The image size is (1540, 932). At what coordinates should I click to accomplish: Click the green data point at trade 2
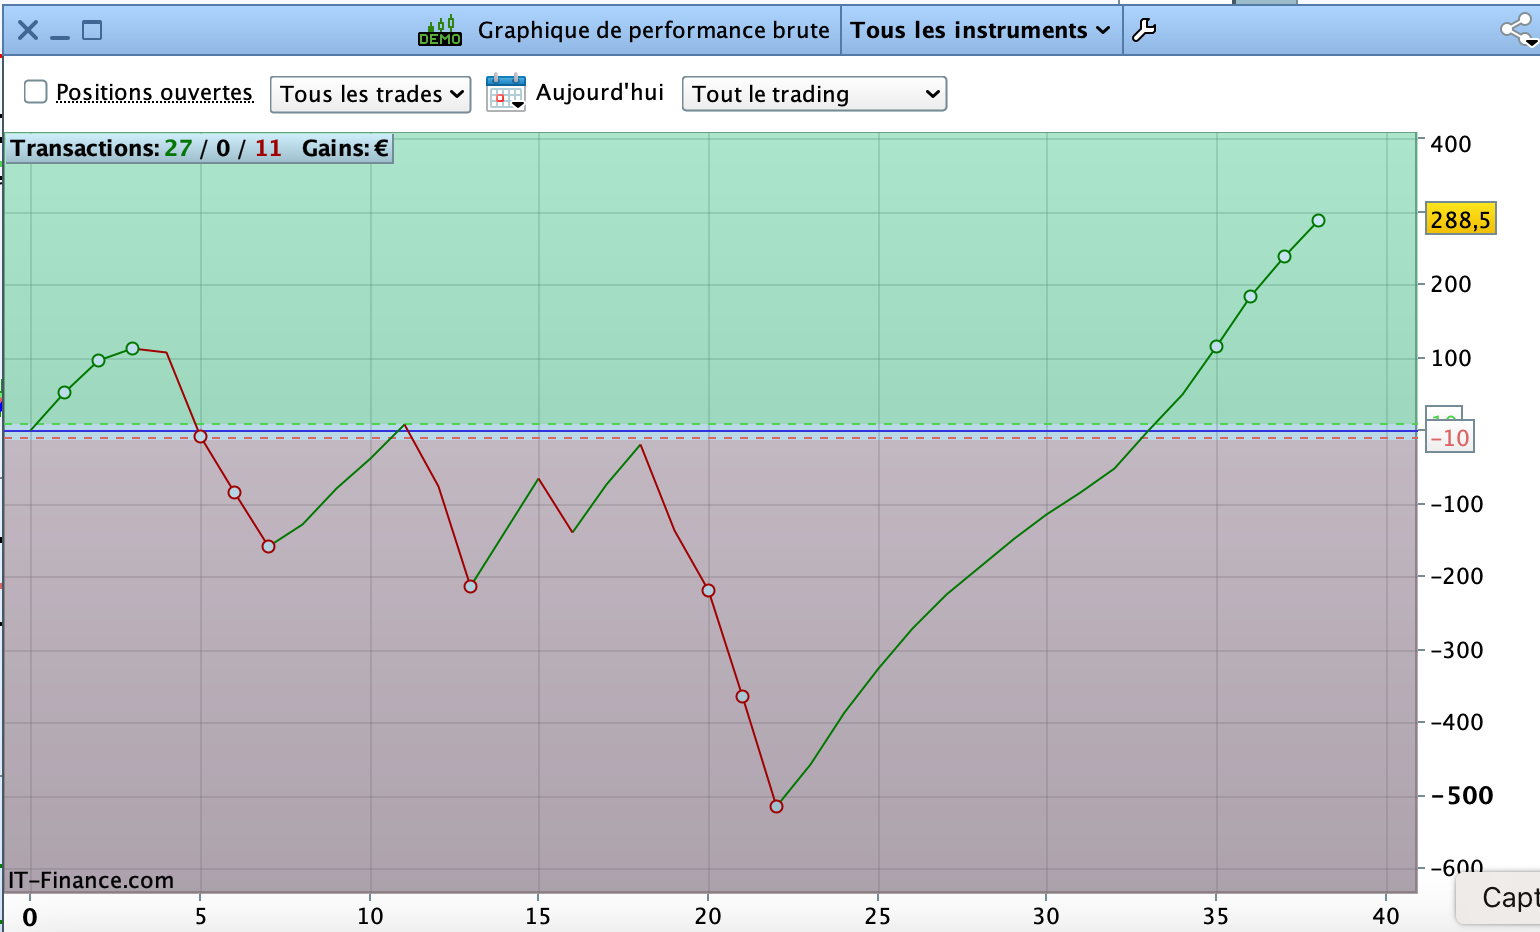click(98, 360)
